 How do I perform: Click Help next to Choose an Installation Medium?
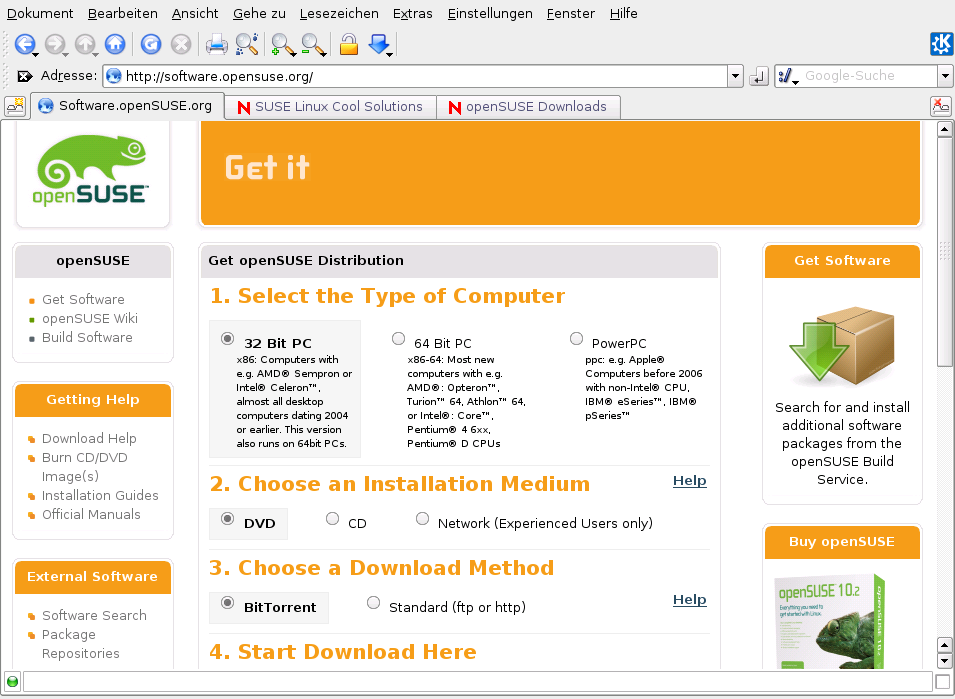tap(689, 480)
